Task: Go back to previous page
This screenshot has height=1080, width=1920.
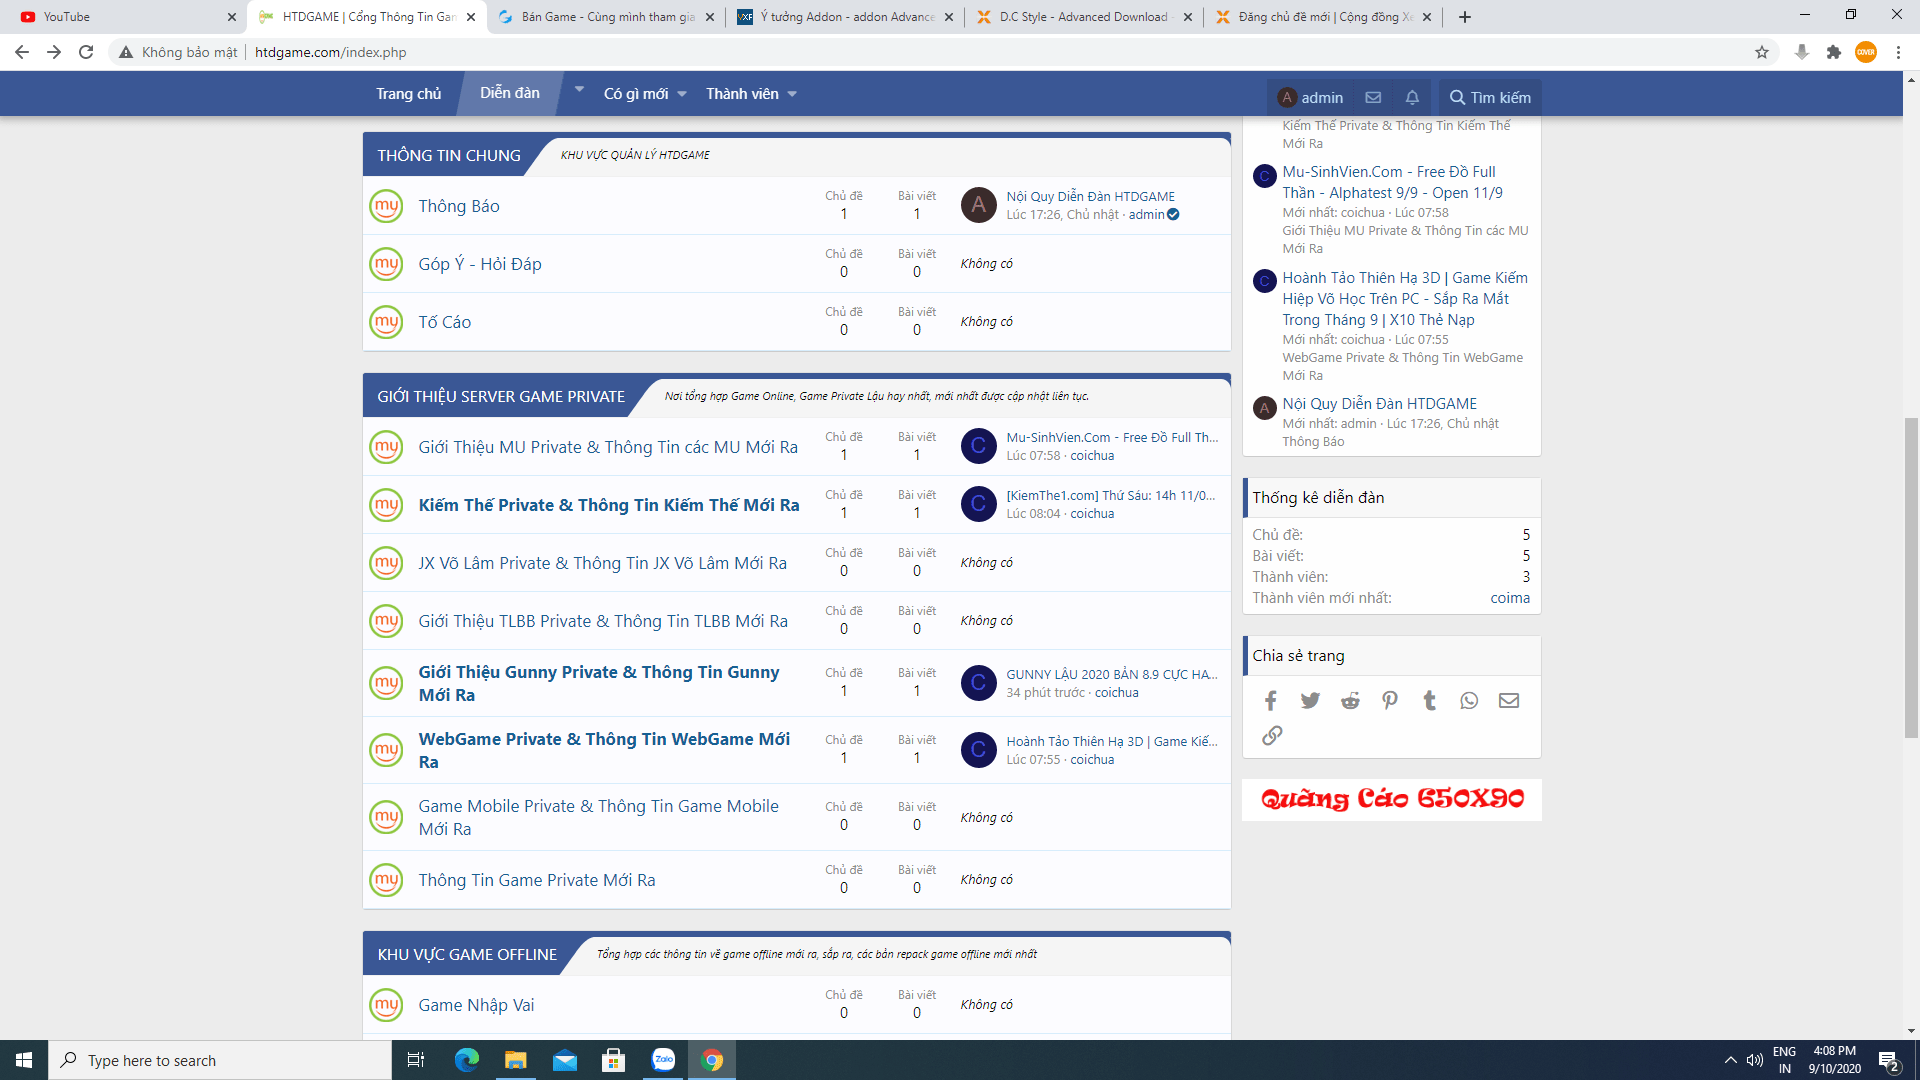Action: [x=22, y=52]
